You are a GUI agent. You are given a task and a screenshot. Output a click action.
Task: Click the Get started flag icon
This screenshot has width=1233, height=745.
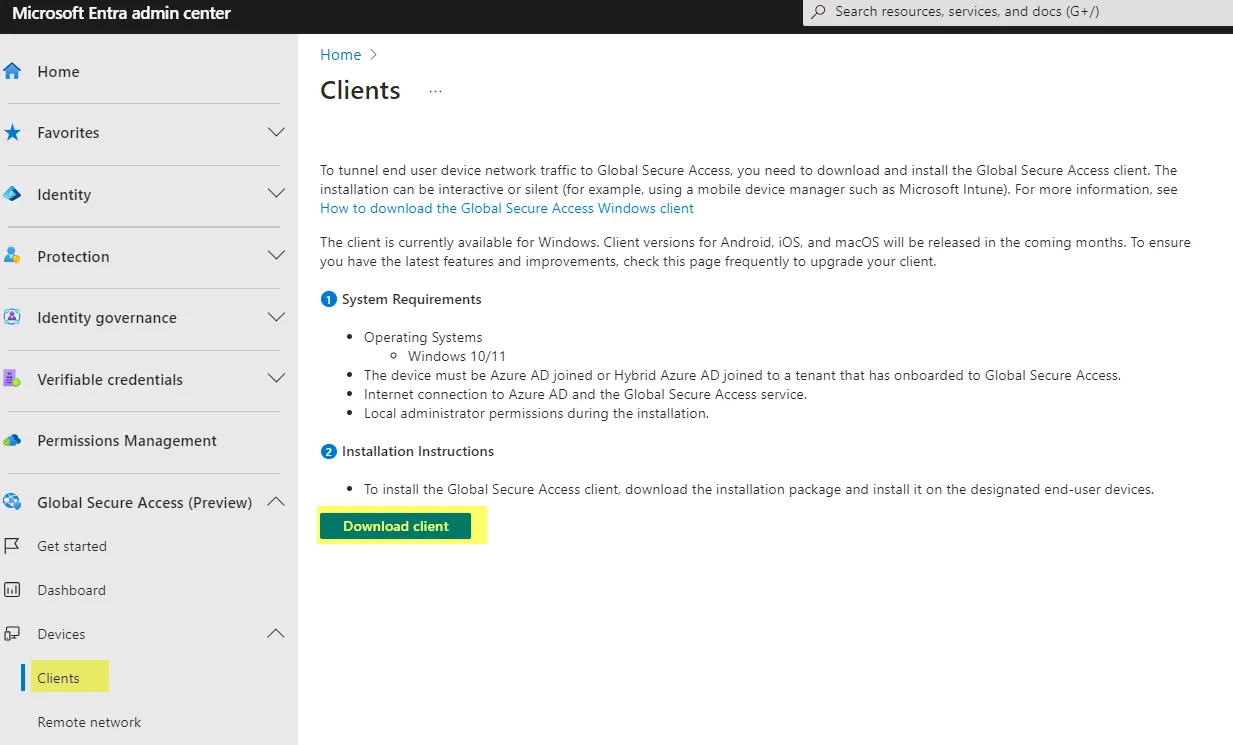(12, 546)
